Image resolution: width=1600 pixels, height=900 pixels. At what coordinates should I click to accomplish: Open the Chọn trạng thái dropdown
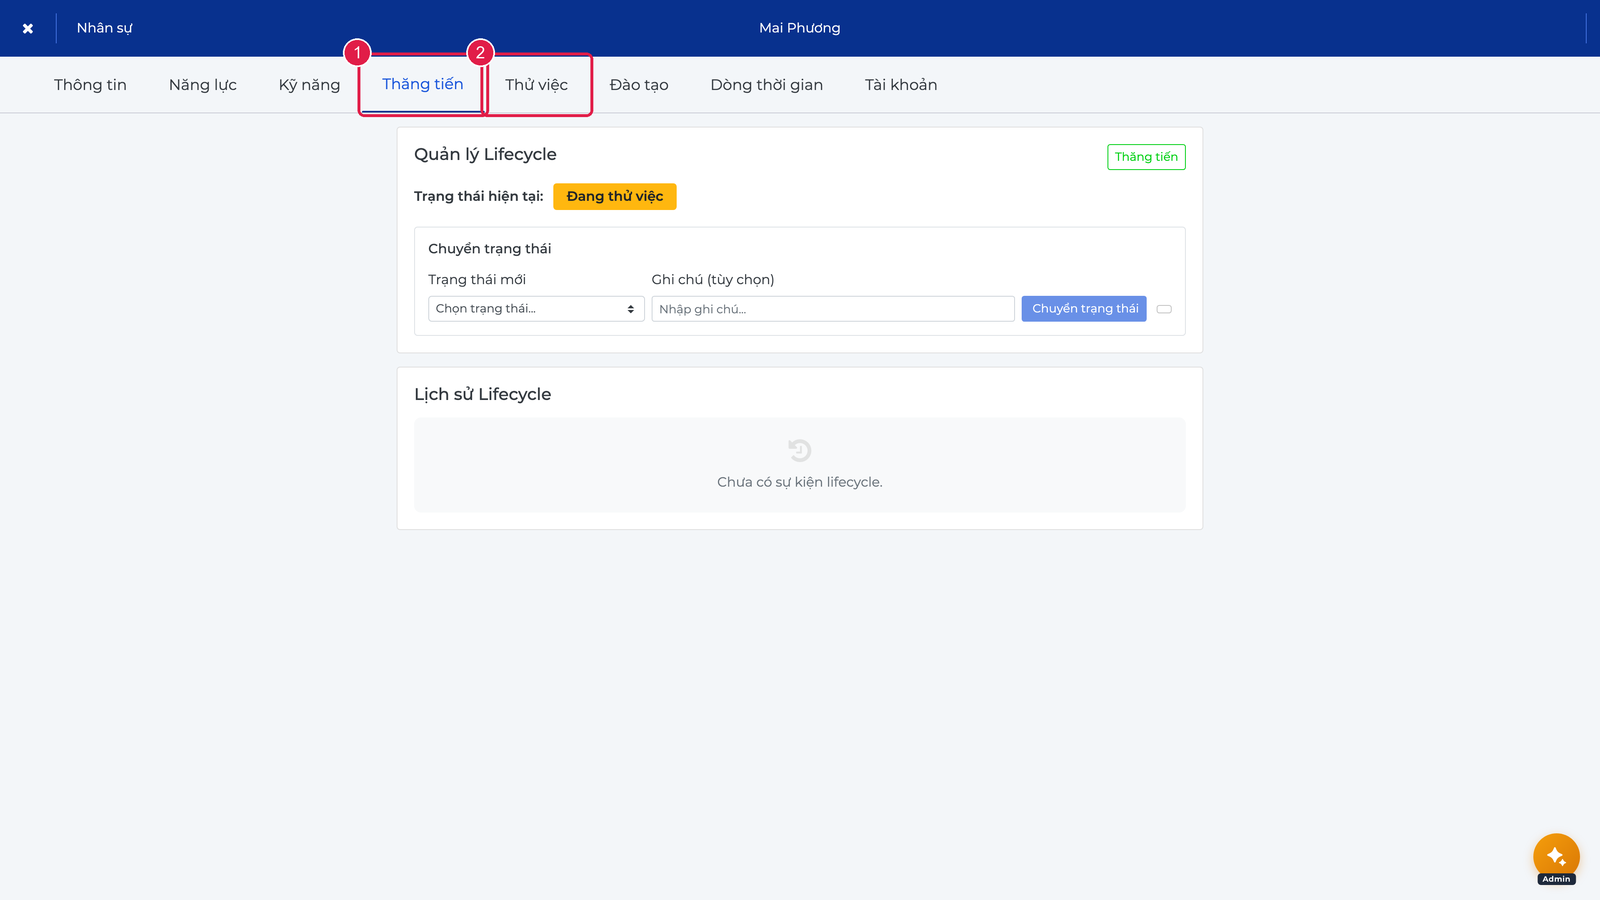coord(536,308)
